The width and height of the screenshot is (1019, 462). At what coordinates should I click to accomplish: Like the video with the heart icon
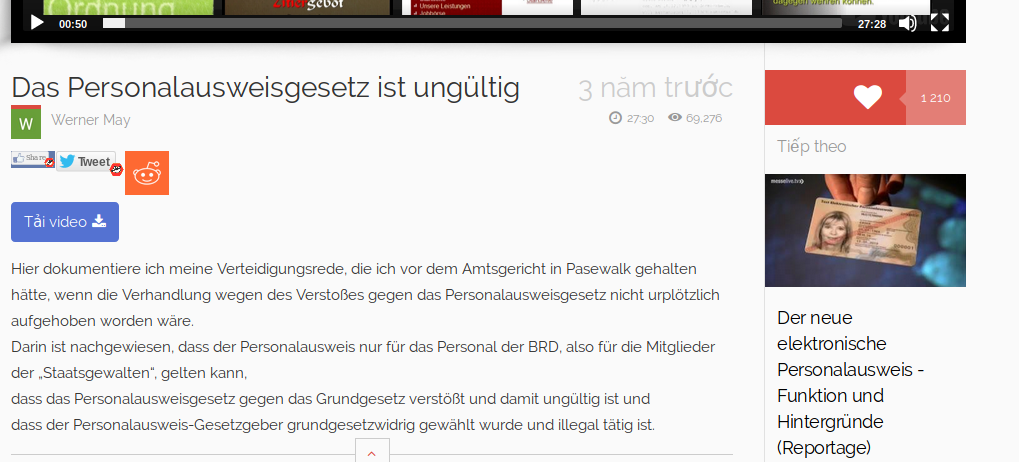(x=867, y=97)
